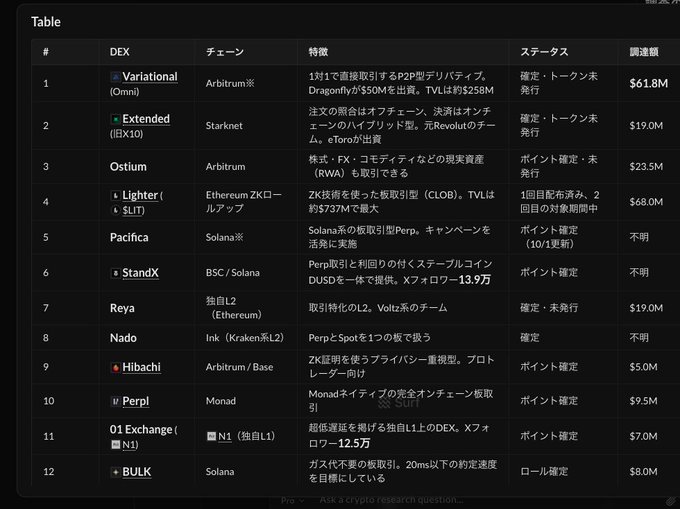Image resolution: width=680 pixels, height=509 pixels.
Task: Select the Pacifica DEX name cell
Action: 129,238
